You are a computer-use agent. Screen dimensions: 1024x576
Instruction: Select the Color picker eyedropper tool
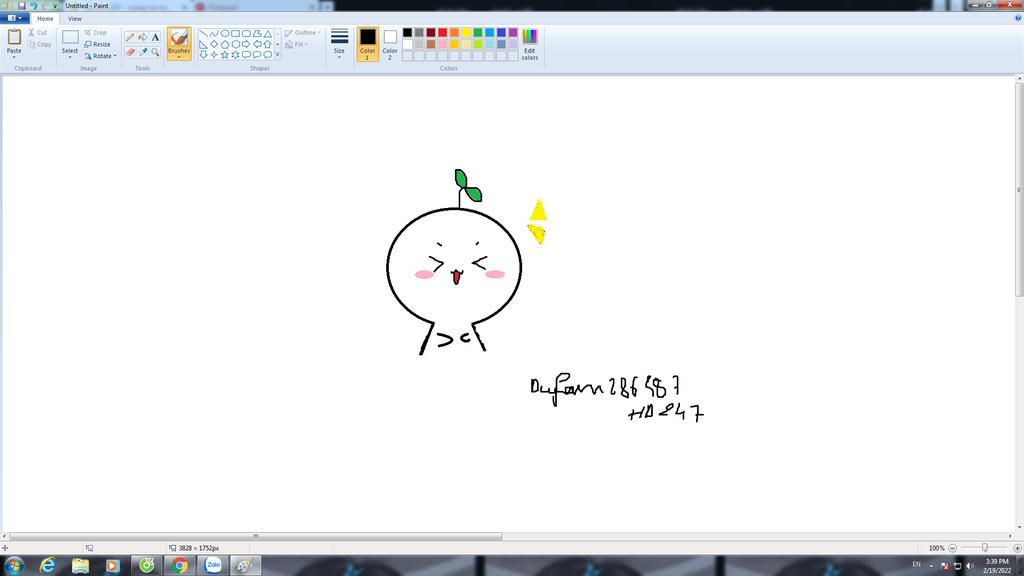click(x=142, y=52)
